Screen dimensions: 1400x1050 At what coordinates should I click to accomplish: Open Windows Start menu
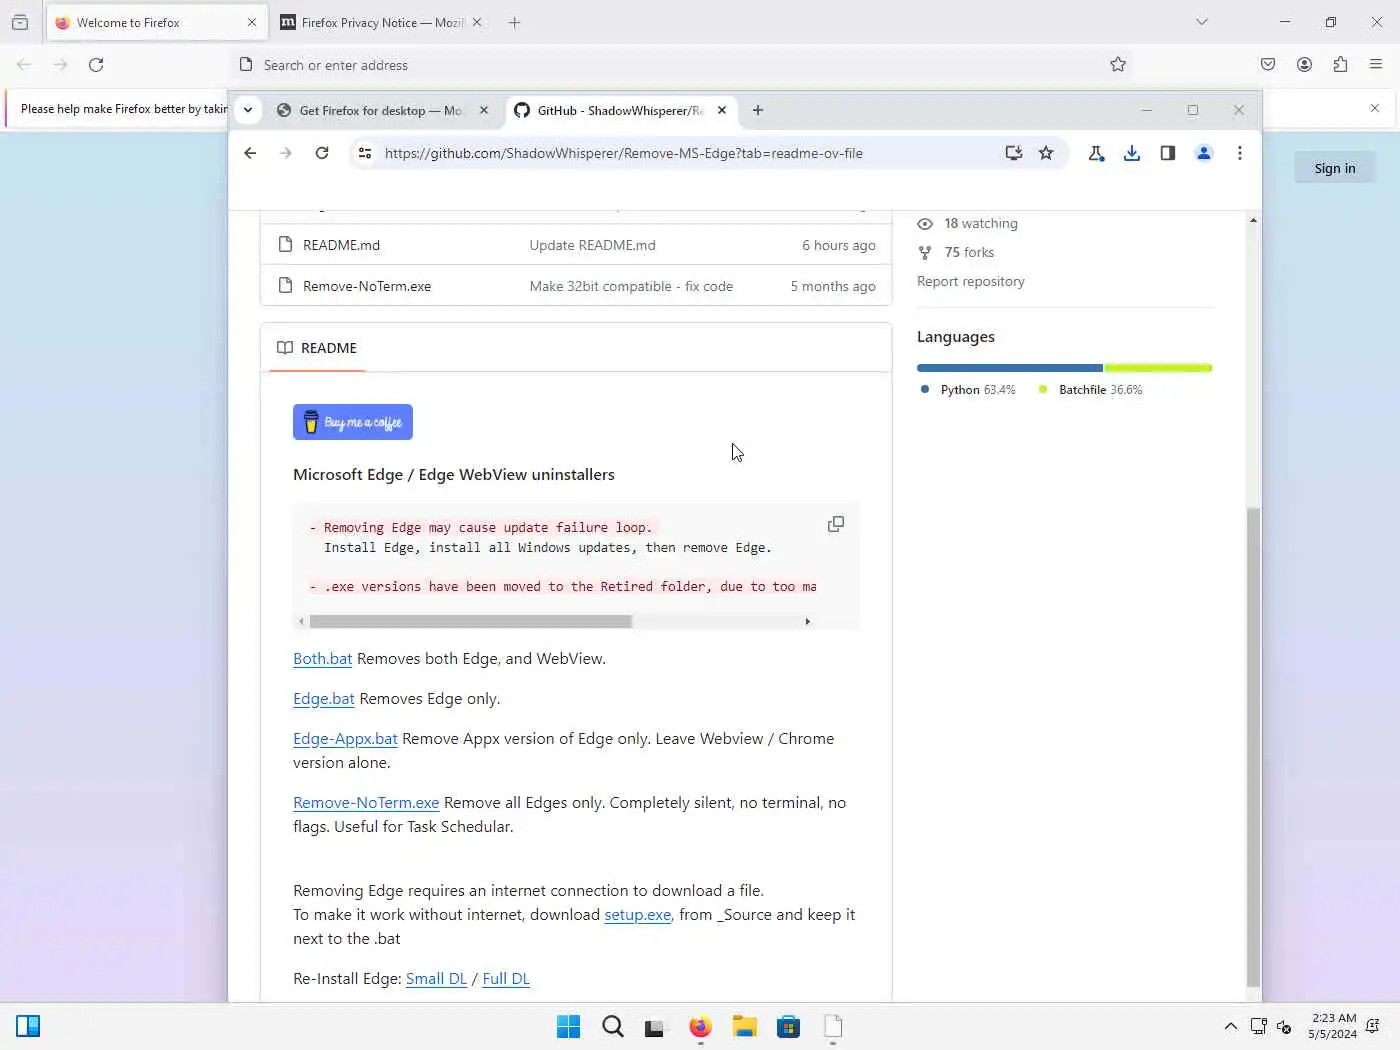point(568,1027)
